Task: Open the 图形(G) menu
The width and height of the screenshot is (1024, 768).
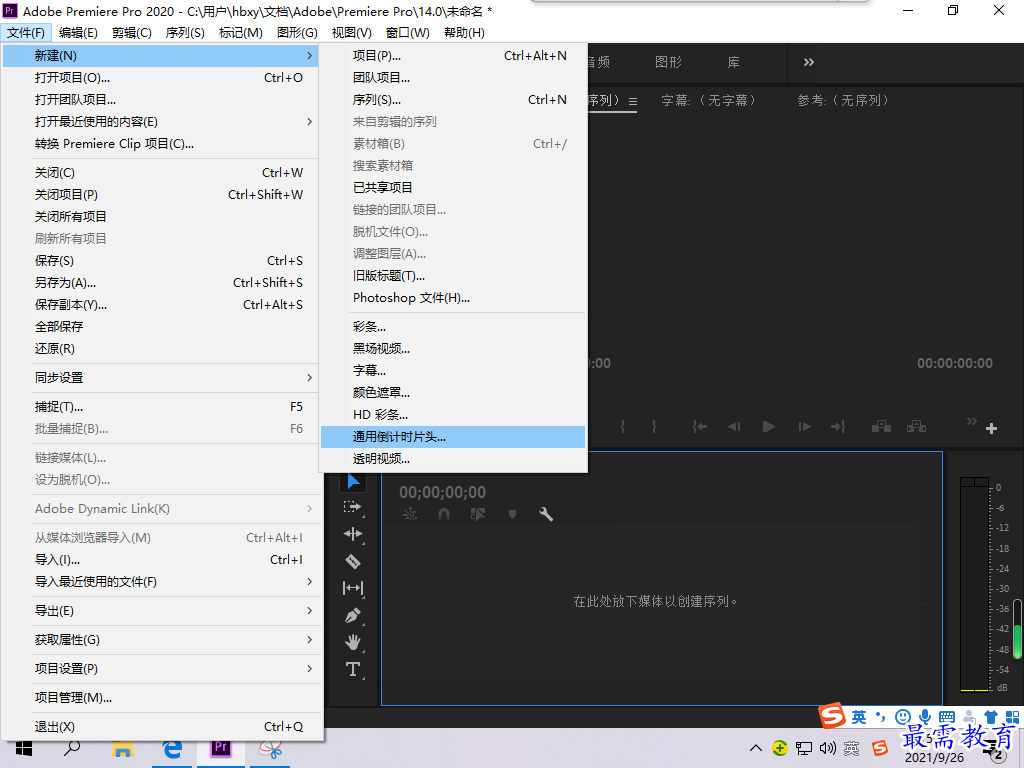Action: tap(297, 33)
